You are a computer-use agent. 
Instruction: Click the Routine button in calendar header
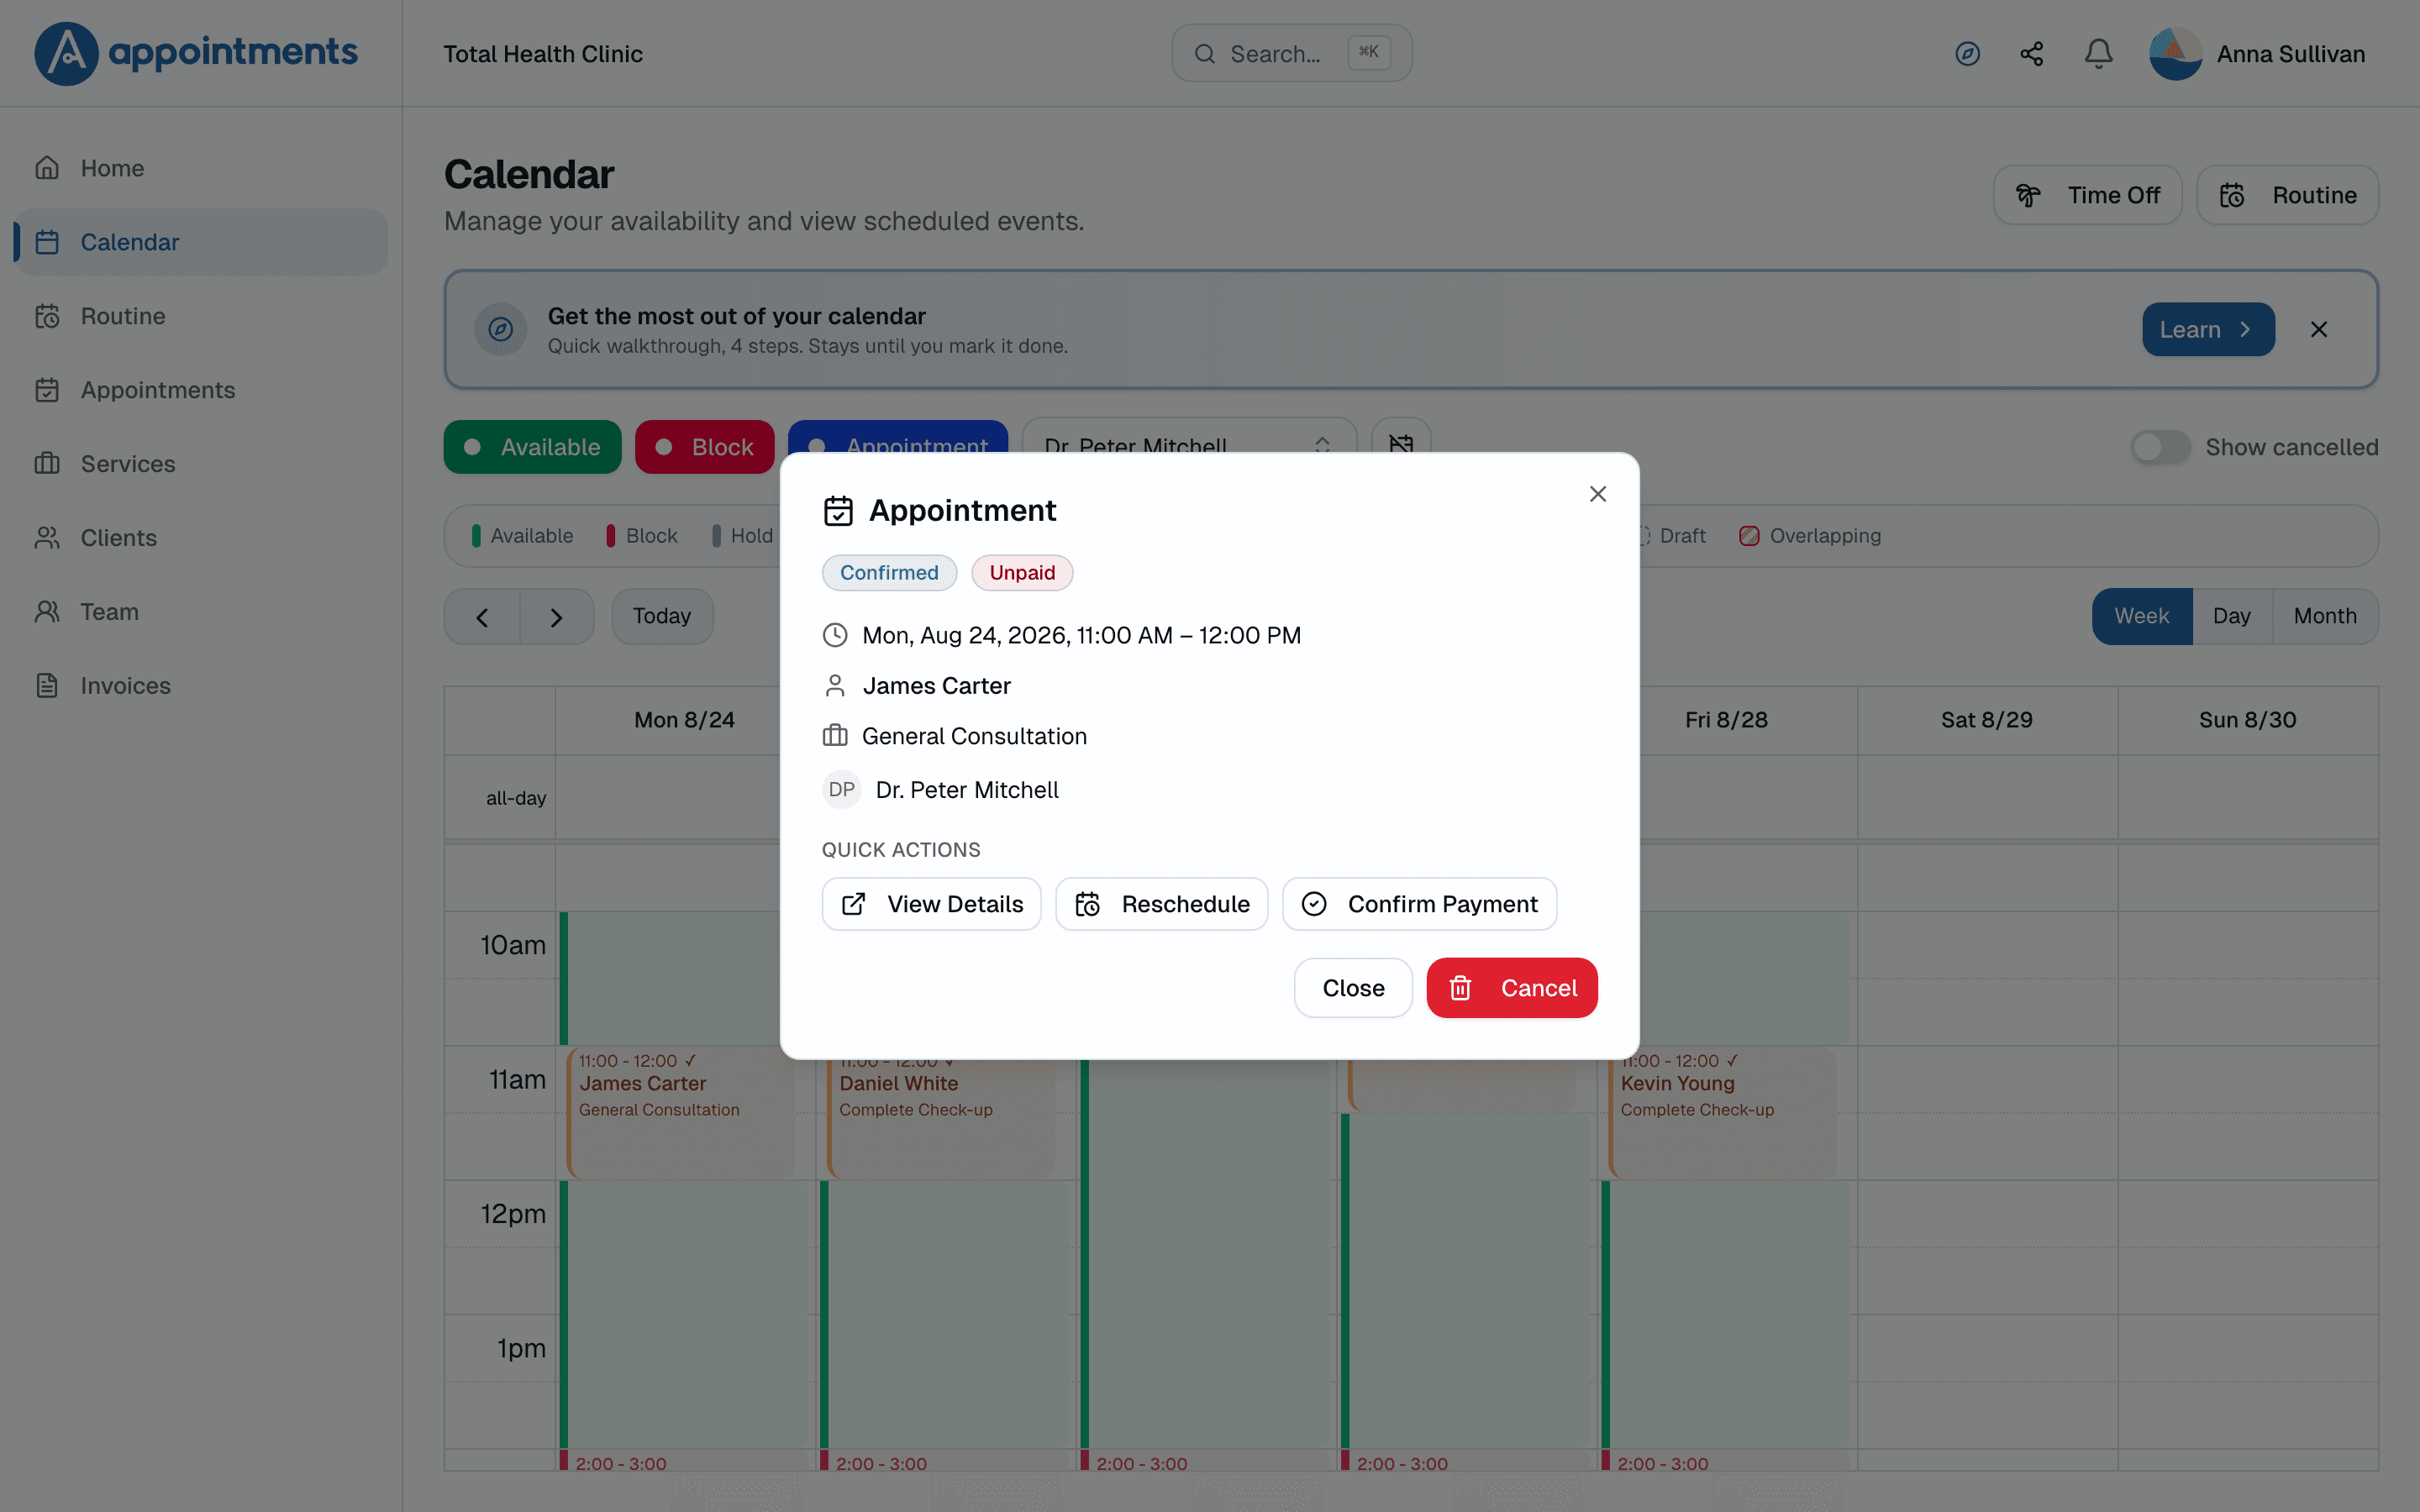tap(2287, 195)
